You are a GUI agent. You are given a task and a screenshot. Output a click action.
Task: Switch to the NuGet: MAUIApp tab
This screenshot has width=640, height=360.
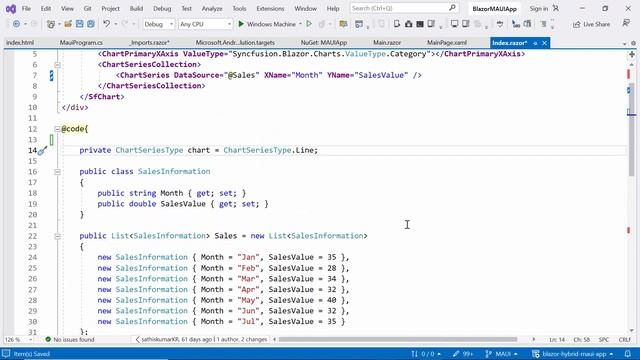pos(324,42)
